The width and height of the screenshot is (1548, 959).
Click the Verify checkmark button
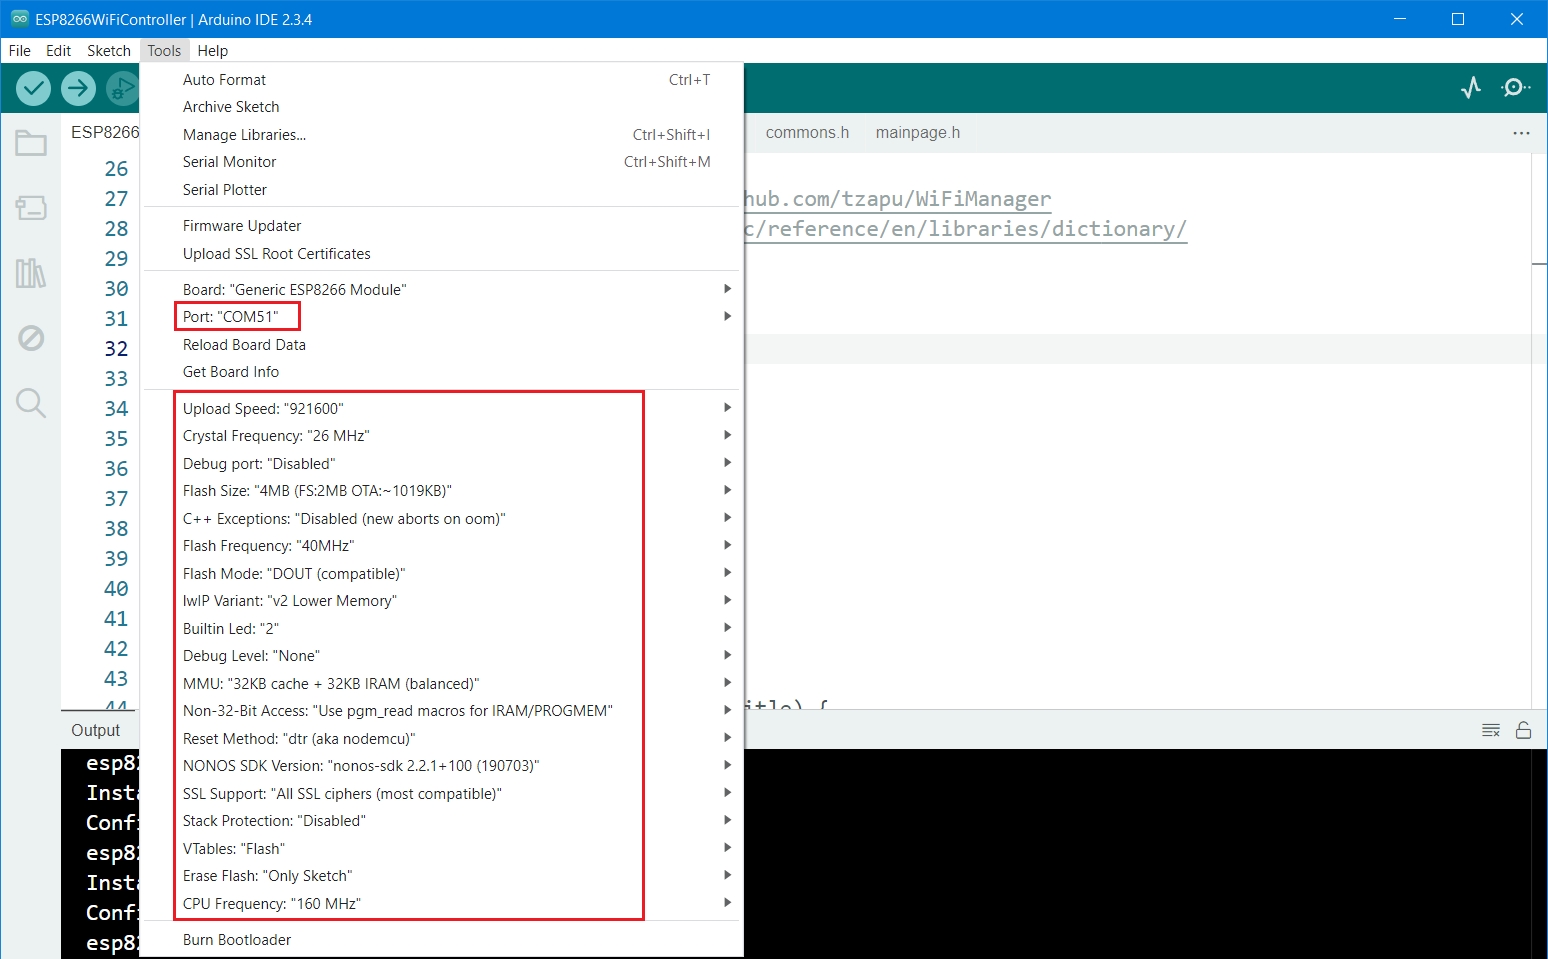[34, 89]
